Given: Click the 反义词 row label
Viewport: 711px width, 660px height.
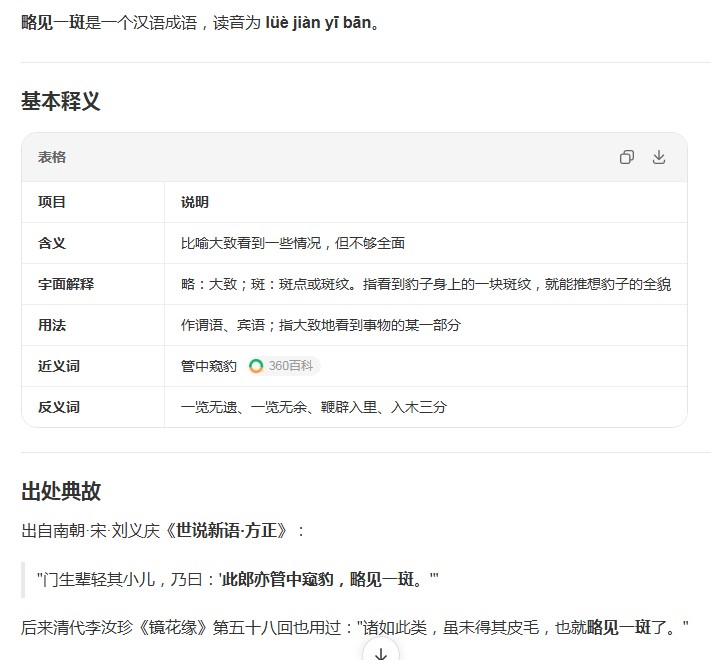Looking at the screenshot, I should [x=58, y=407].
